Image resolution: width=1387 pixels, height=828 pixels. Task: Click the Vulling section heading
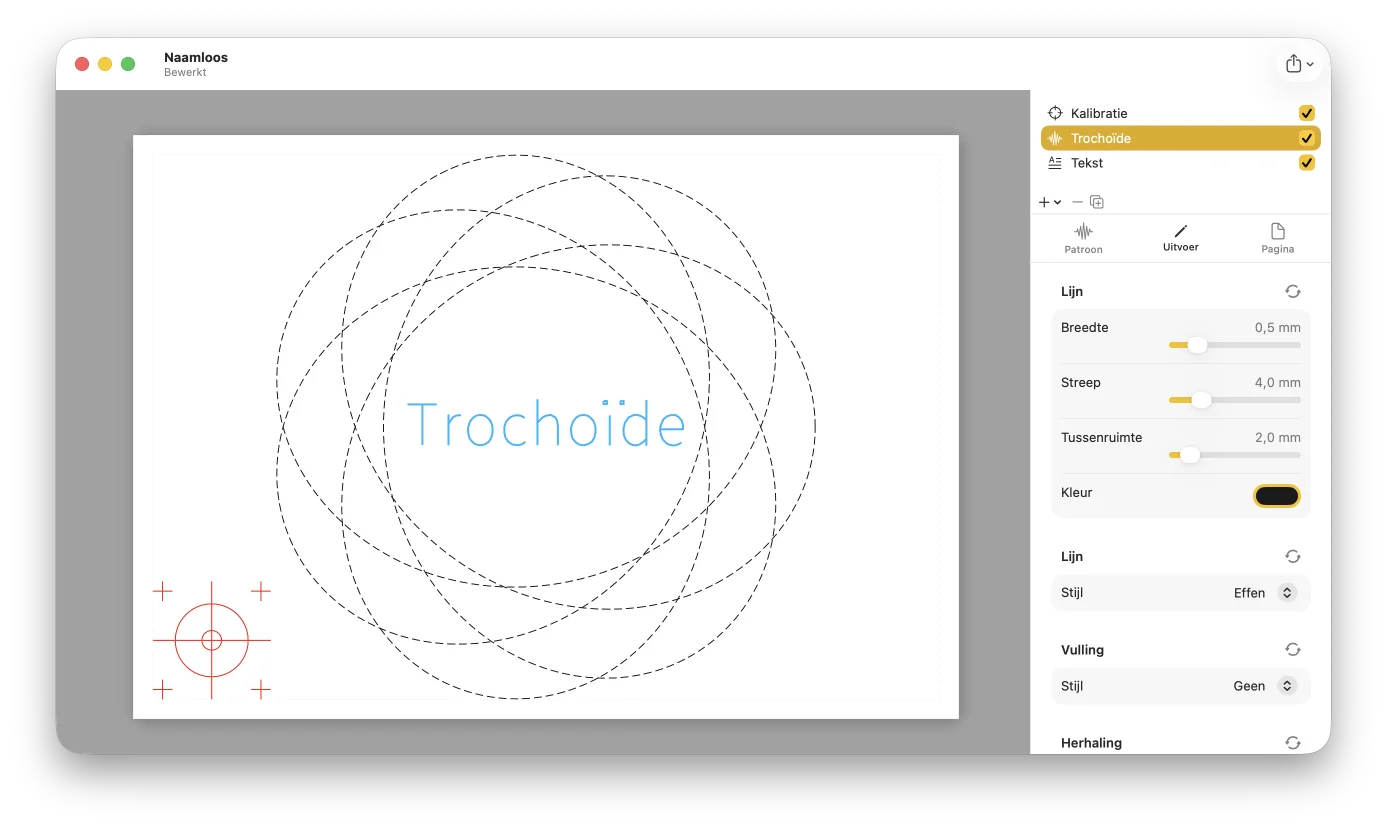pyautogui.click(x=1082, y=650)
